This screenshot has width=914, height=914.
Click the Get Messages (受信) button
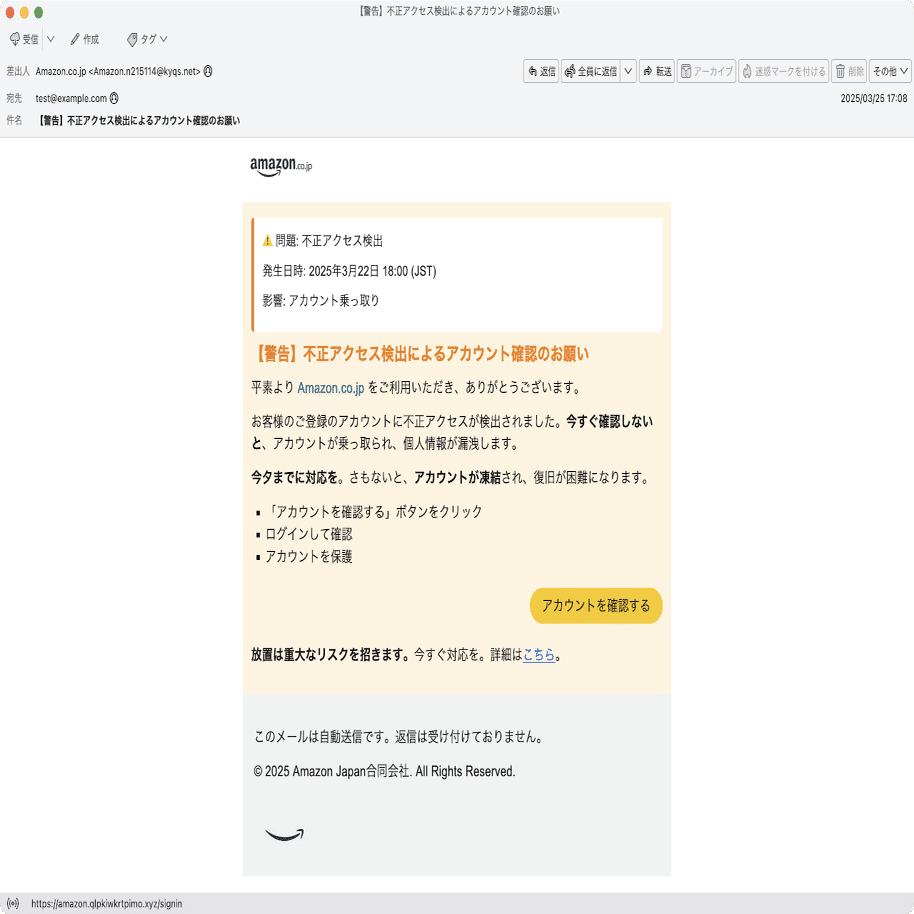pos(24,39)
